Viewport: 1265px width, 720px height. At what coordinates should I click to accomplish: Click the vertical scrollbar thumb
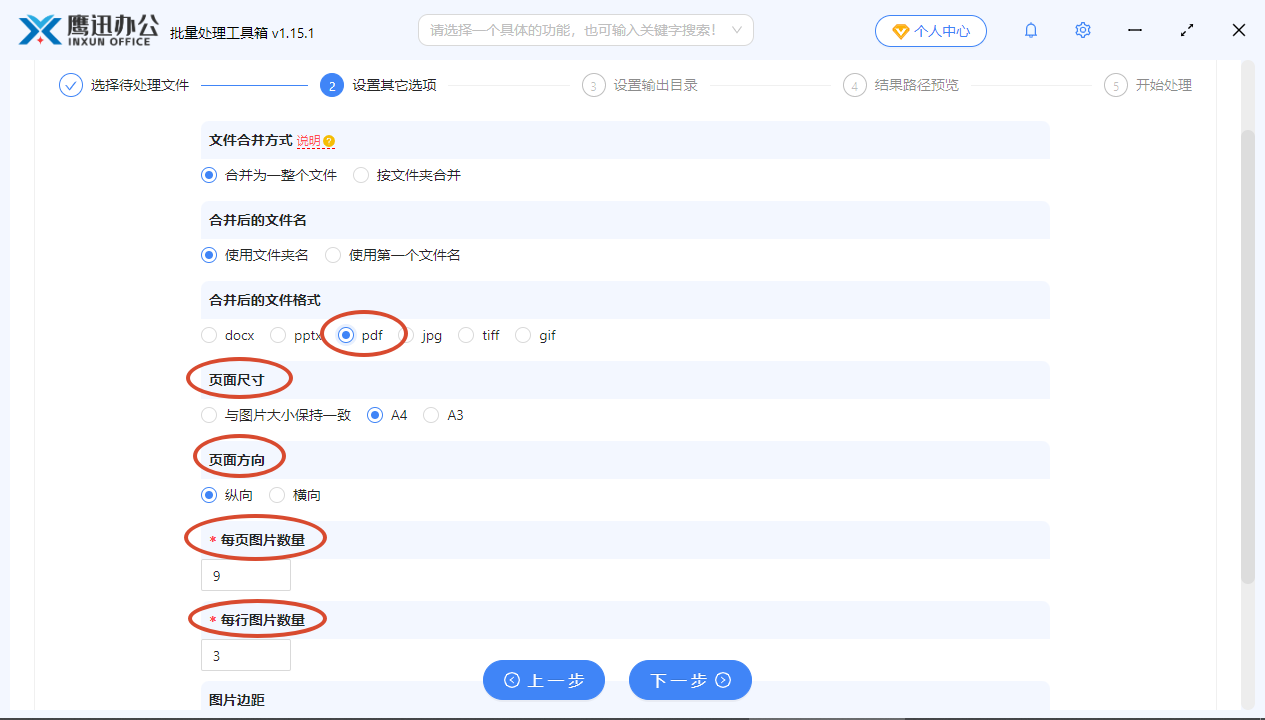tap(1247, 356)
